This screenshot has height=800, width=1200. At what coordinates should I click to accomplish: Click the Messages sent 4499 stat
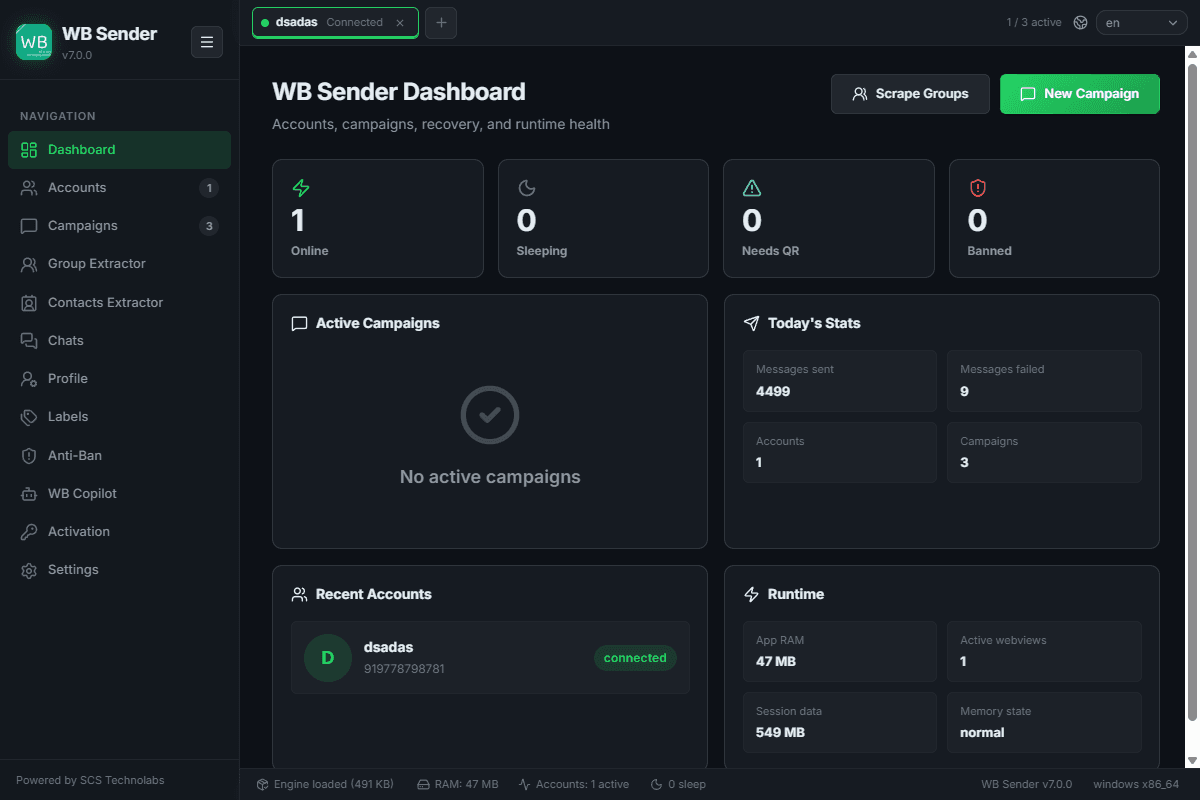click(x=840, y=381)
